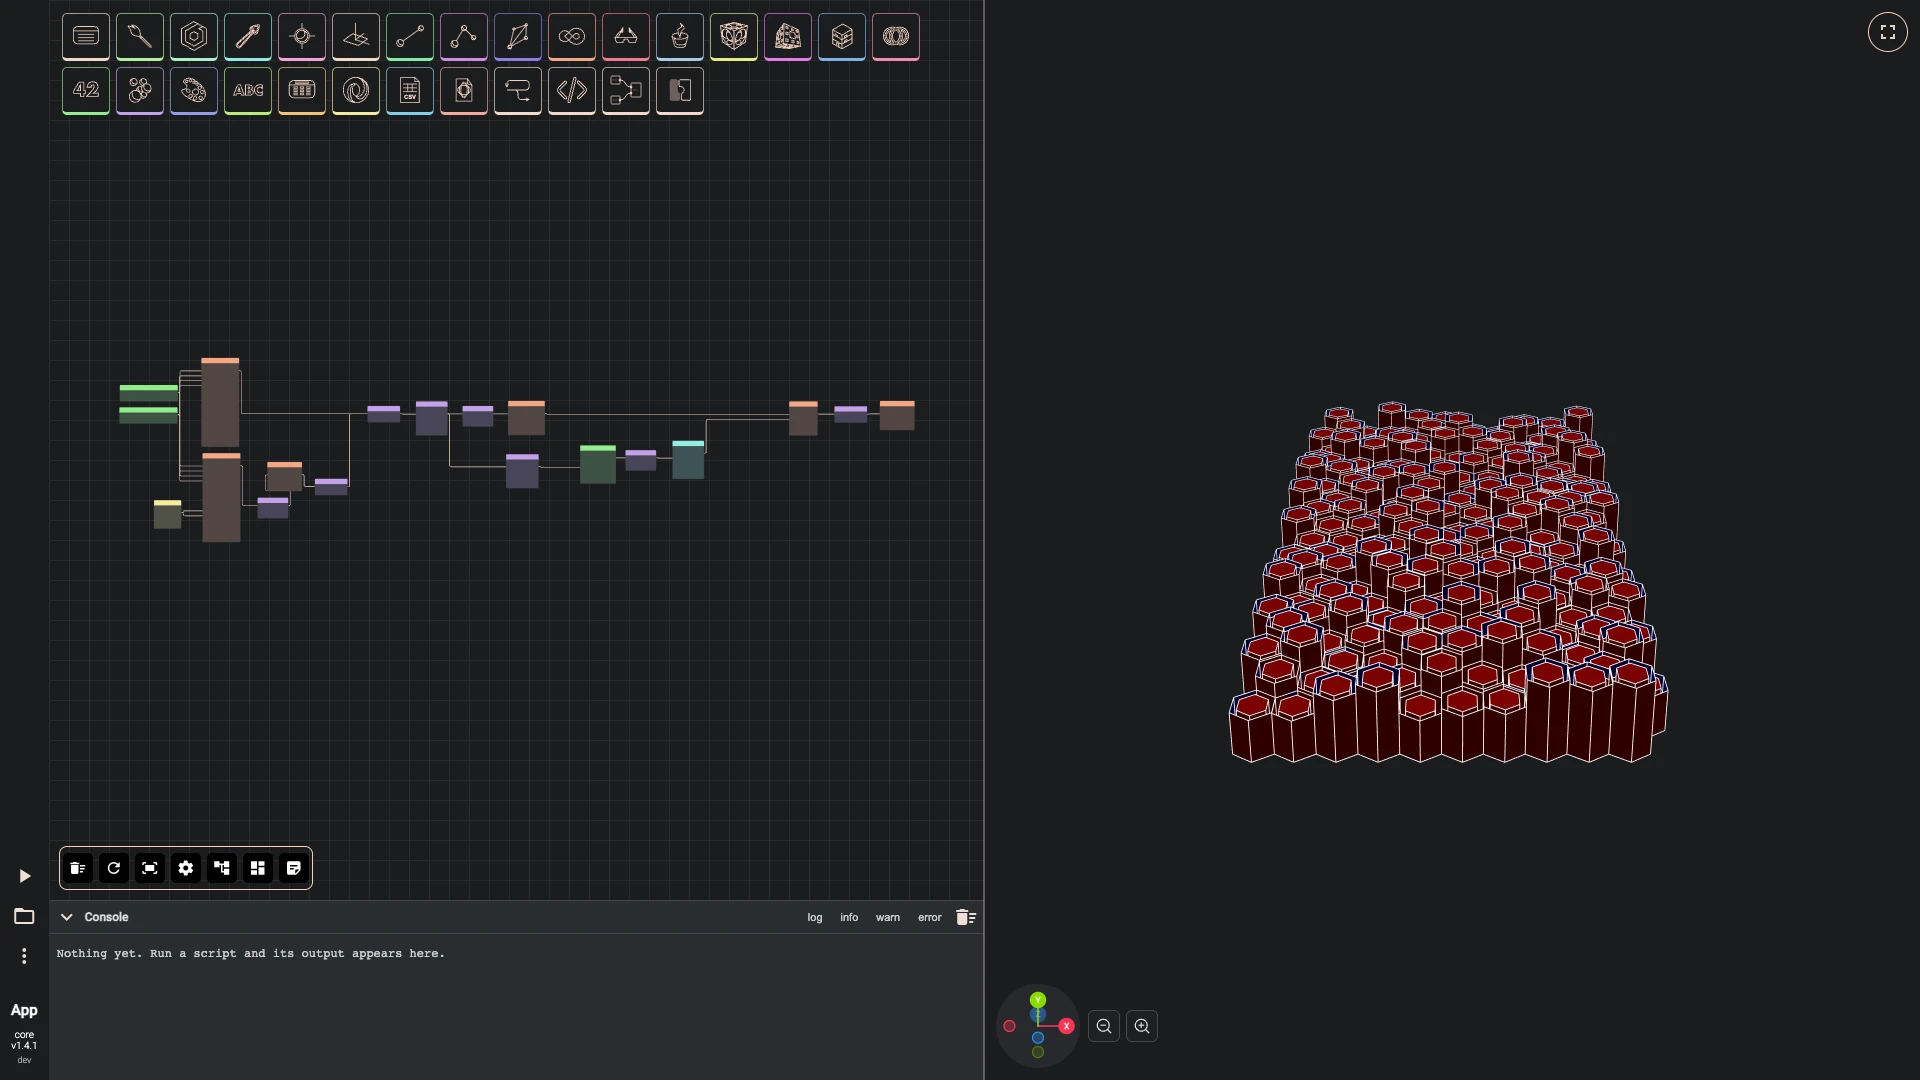Viewport: 1920px width, 1080px height.
Task: Open the stacked layered cube icon
Action: [x=842, y=37]
